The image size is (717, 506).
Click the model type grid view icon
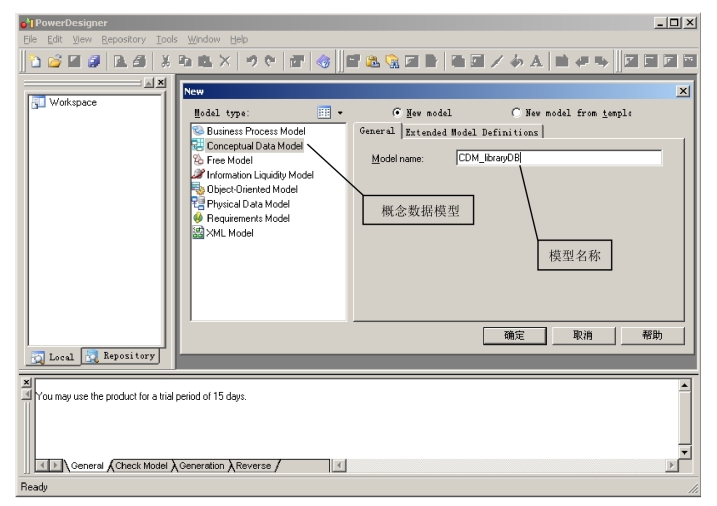coord(324,112)
